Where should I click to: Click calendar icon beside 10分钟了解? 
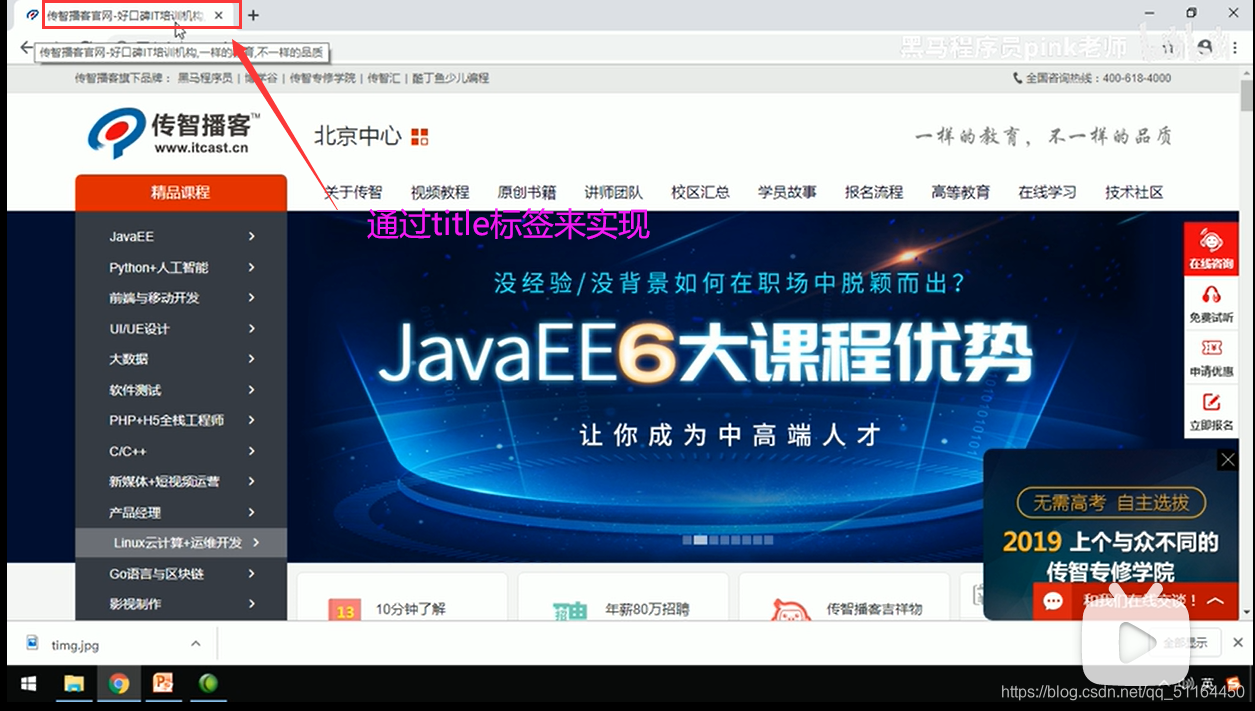345,610
